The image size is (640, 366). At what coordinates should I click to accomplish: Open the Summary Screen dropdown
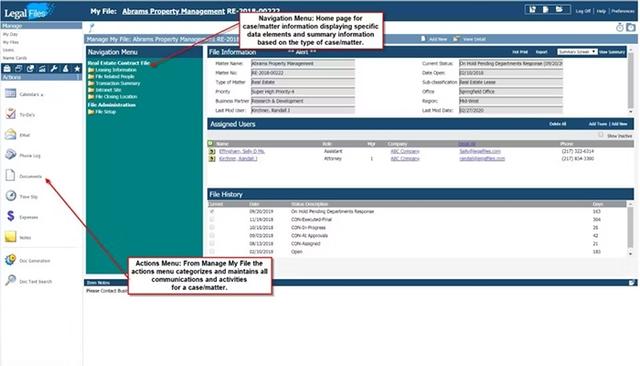(577, 52)
